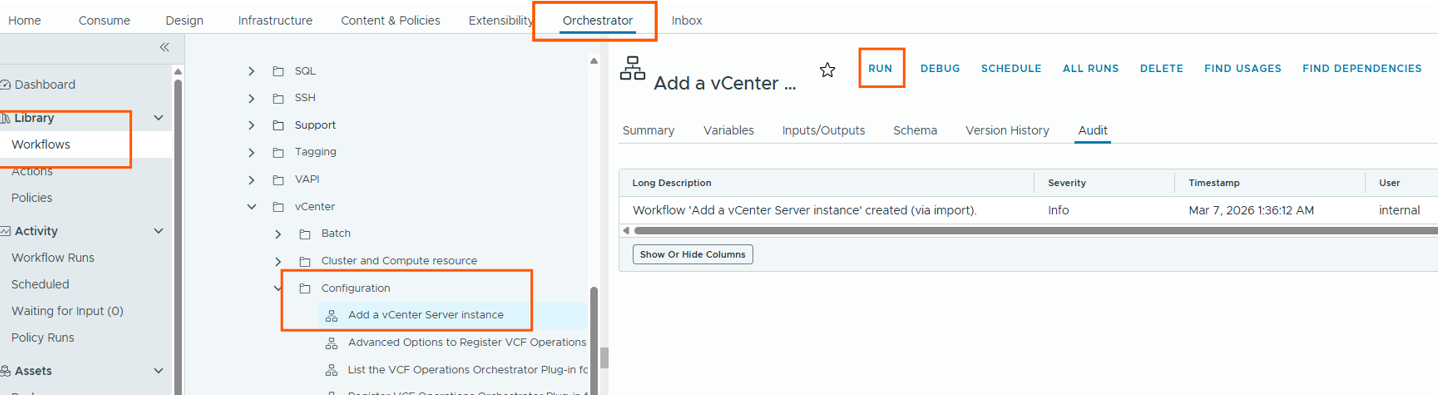Switch to the Schema tab

pyautogui.click(x=915, y=130)
